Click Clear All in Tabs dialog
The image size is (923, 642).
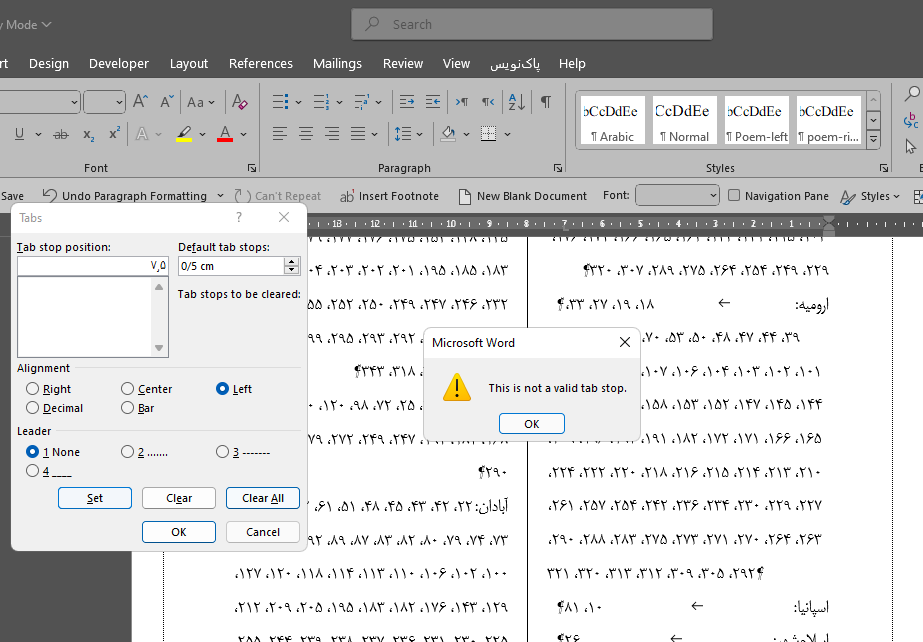pos(262,498)
